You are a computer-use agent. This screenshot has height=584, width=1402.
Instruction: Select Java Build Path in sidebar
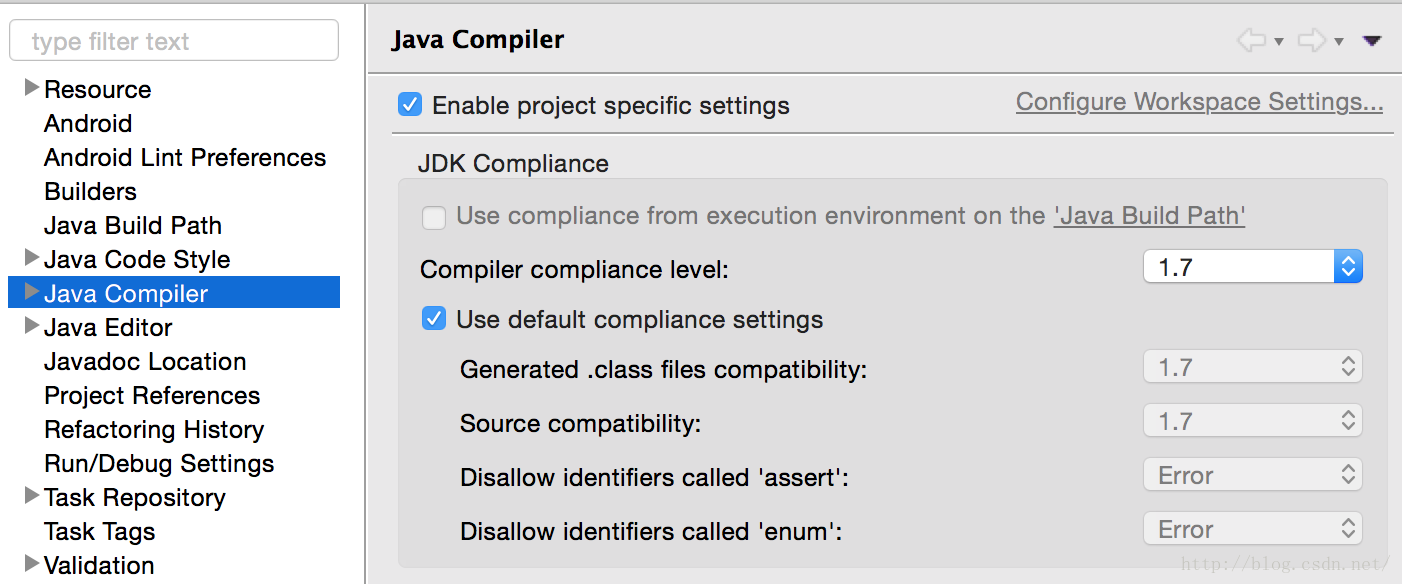click(133, 225)
